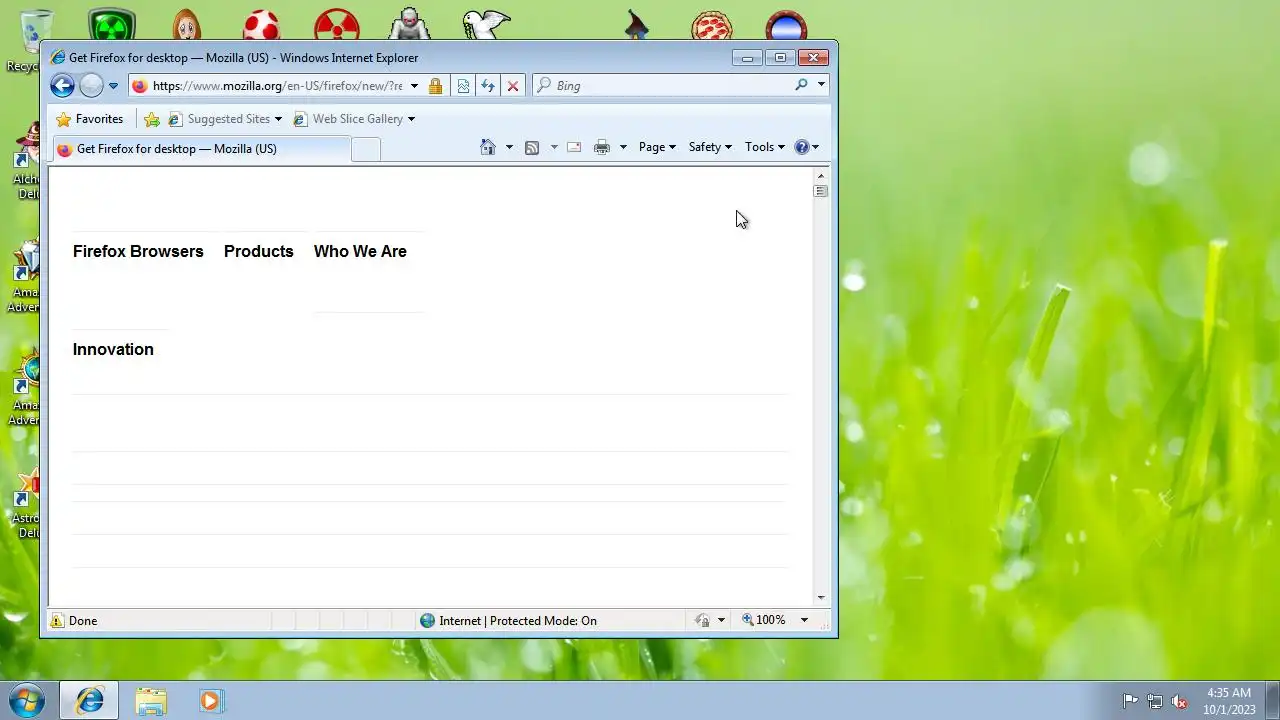Select the Get Firefox for desktop tab

tap(200, 149)
